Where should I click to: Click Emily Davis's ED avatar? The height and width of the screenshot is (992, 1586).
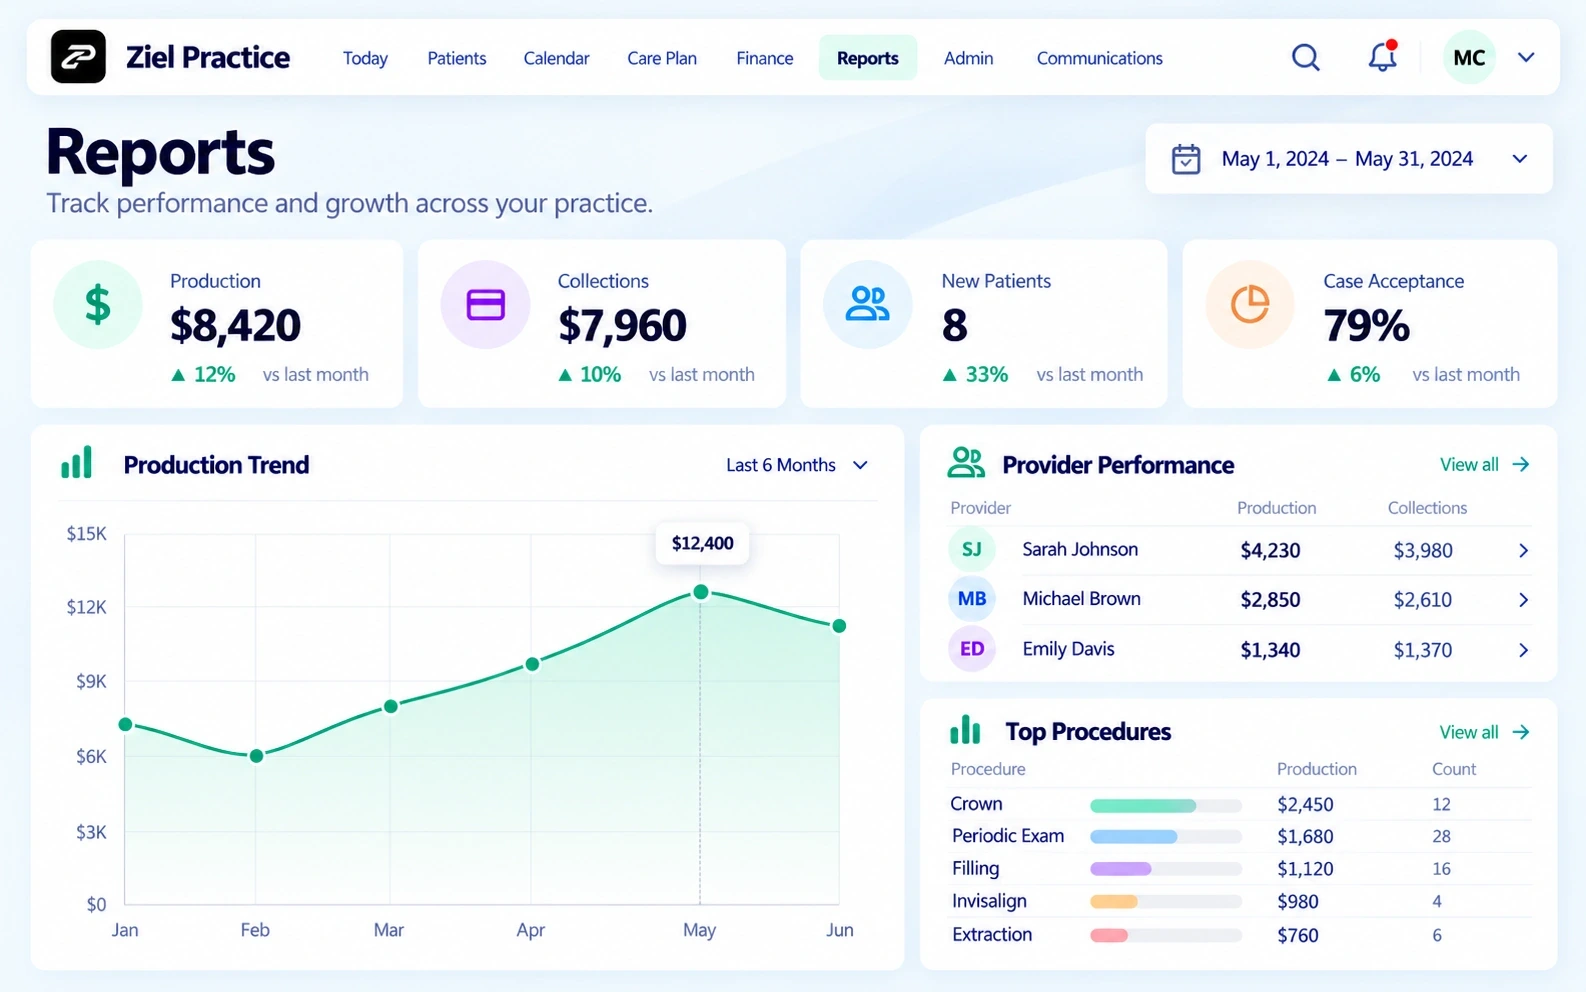(971, 649)
